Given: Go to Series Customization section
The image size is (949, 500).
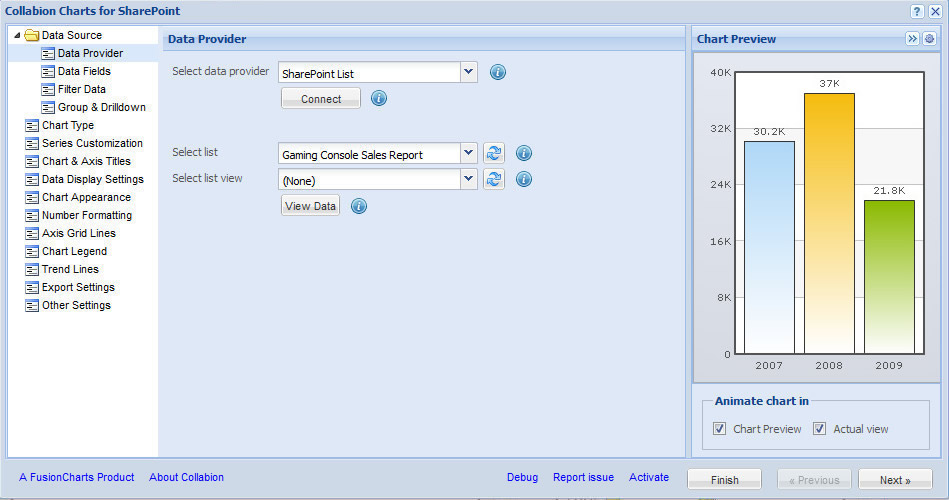Looking at the screenshot, I should 92,143.
